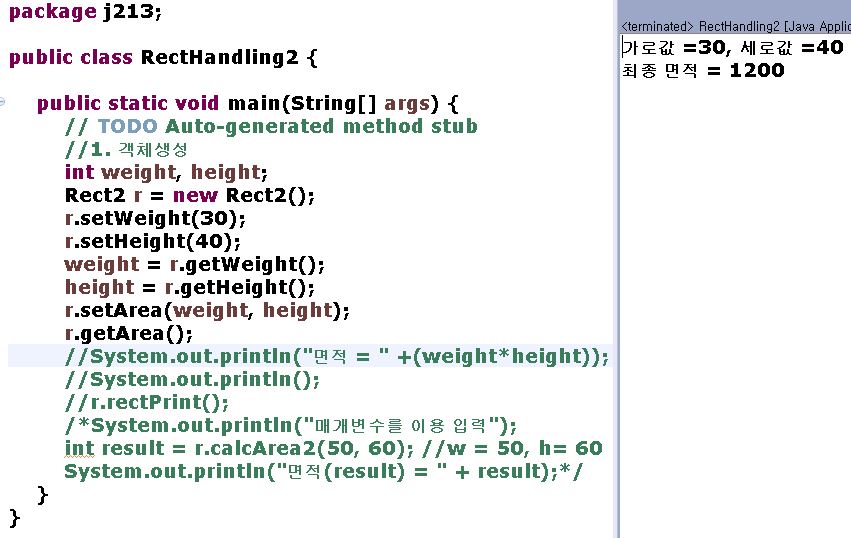The width and height of the screenshot is (851, 538).
Task: Click the sash between the editor and console
Action: coord(616,269)
